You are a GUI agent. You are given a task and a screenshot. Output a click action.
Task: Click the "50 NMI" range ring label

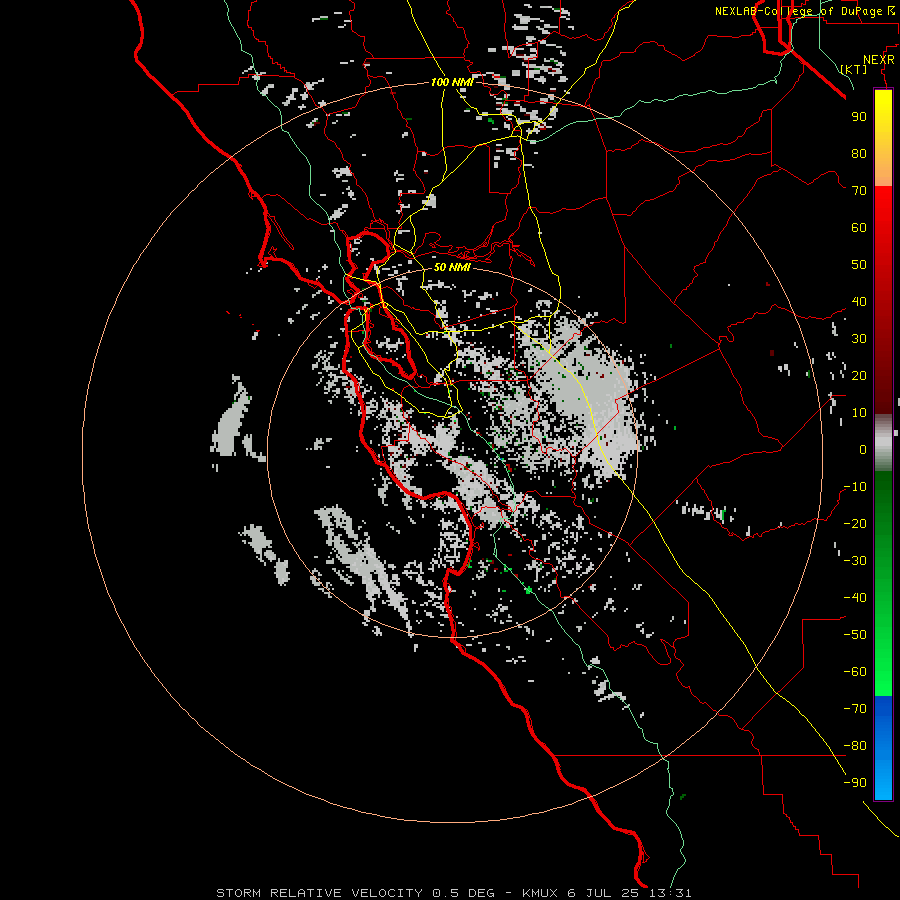coord(452,267)
